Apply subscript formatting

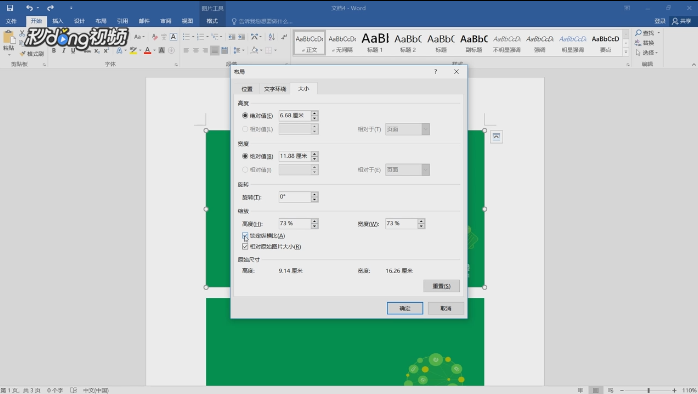coord(97,51)
